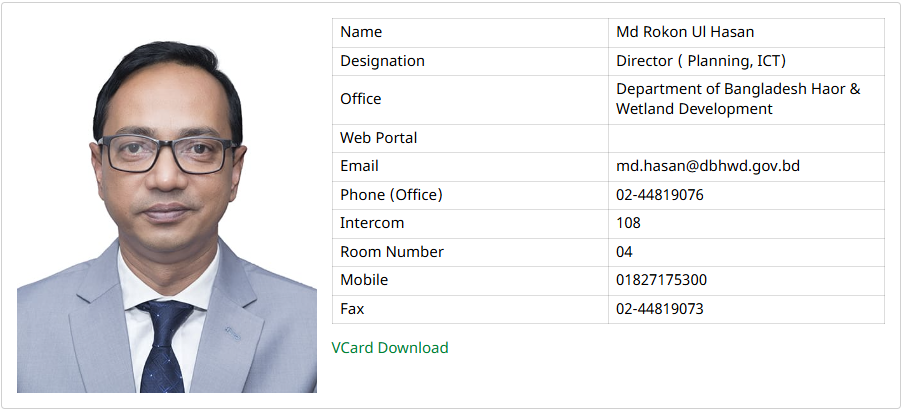Screen dimensions: 903x411
Task: Click the Phone (Office) row label
Action: (390, 195)
